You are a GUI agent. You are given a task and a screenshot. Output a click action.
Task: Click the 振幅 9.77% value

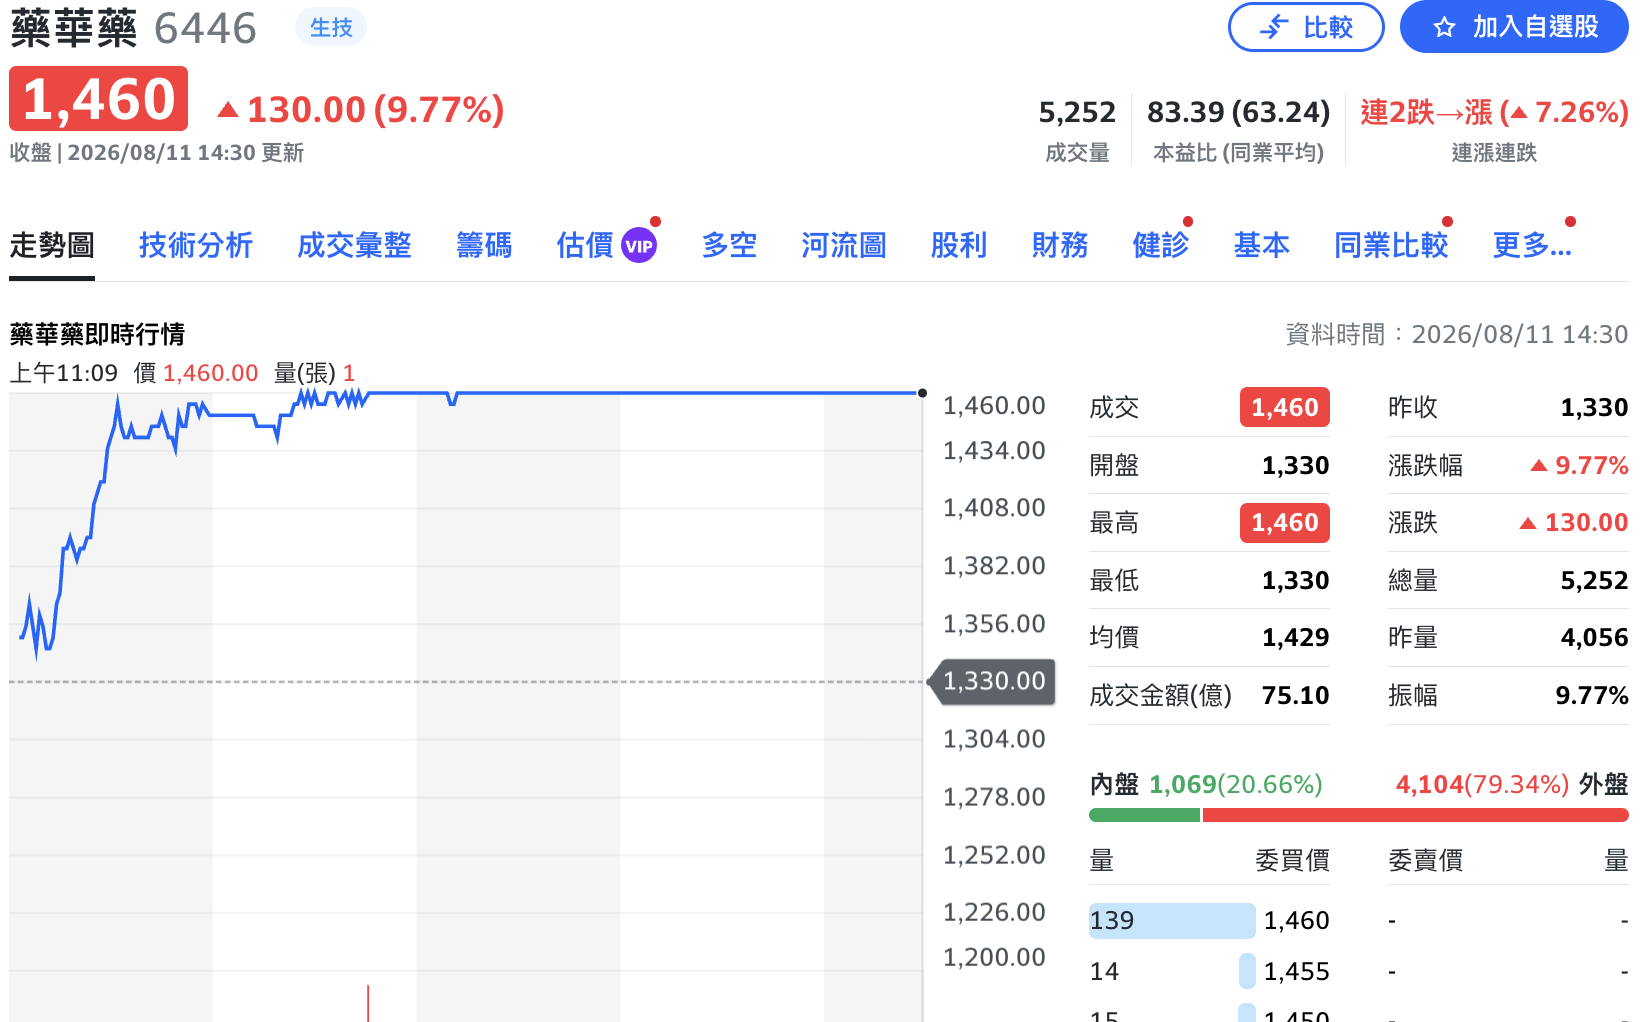click(x=1592, y=695)
